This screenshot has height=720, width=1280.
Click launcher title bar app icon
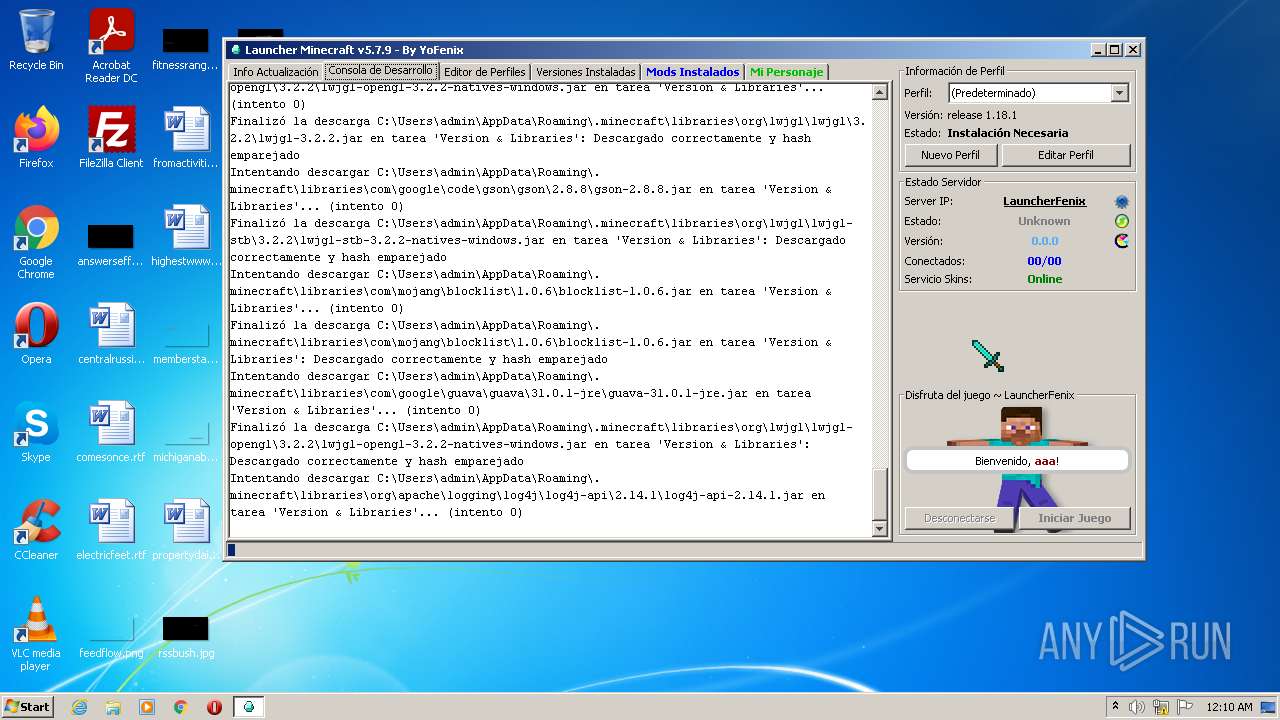[236, 50]
